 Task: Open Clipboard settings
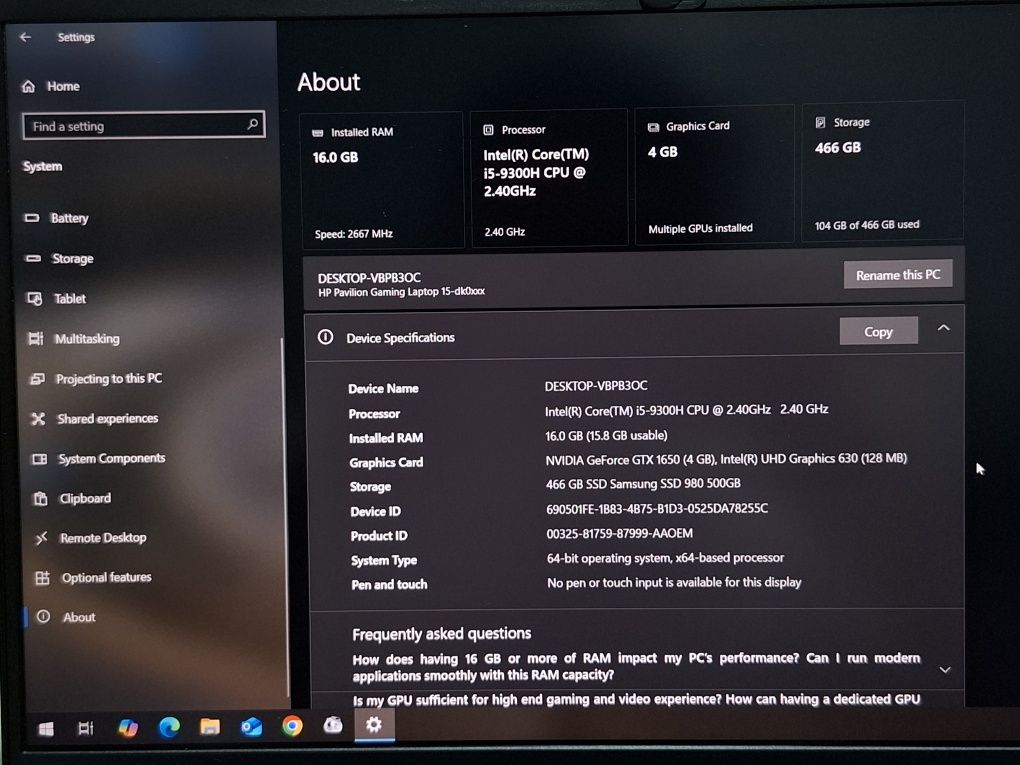(85, 498)
